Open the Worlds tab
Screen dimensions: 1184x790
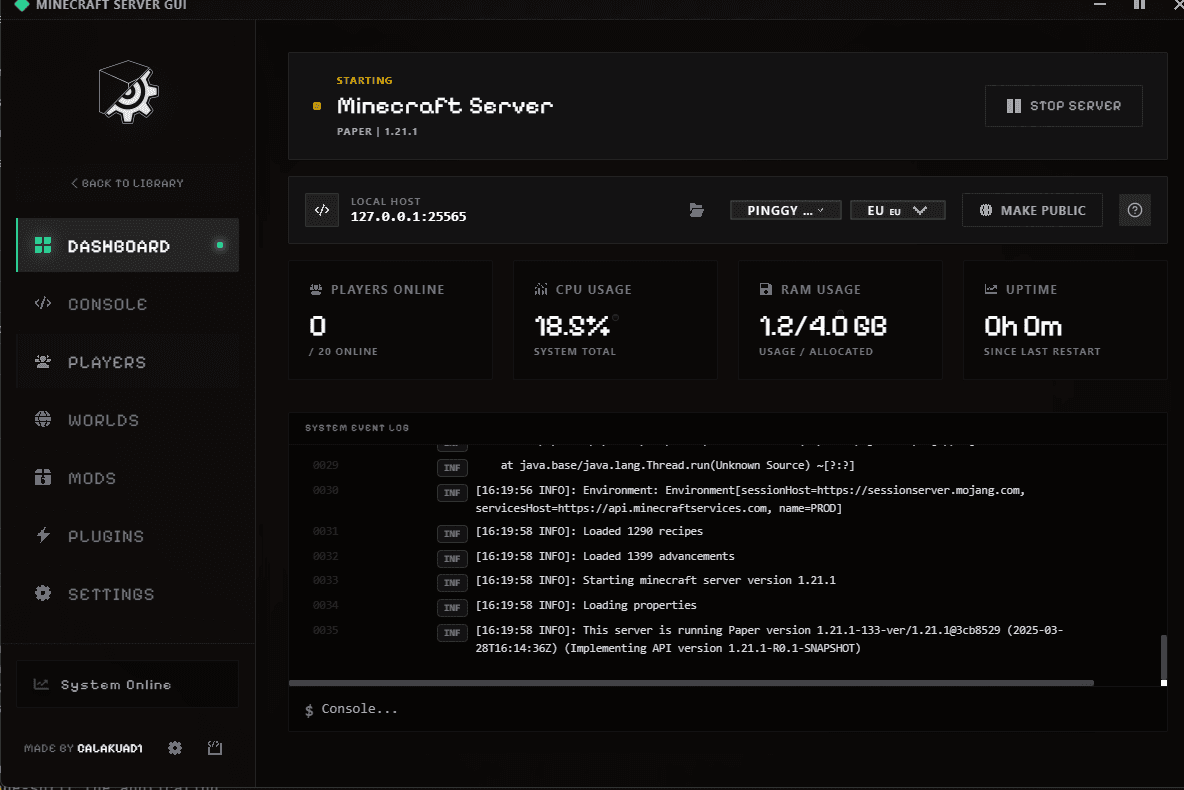128,420
